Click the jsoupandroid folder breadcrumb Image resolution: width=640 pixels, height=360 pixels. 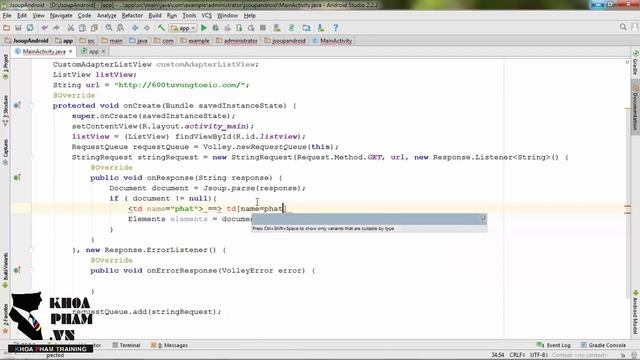click(285, 41)
